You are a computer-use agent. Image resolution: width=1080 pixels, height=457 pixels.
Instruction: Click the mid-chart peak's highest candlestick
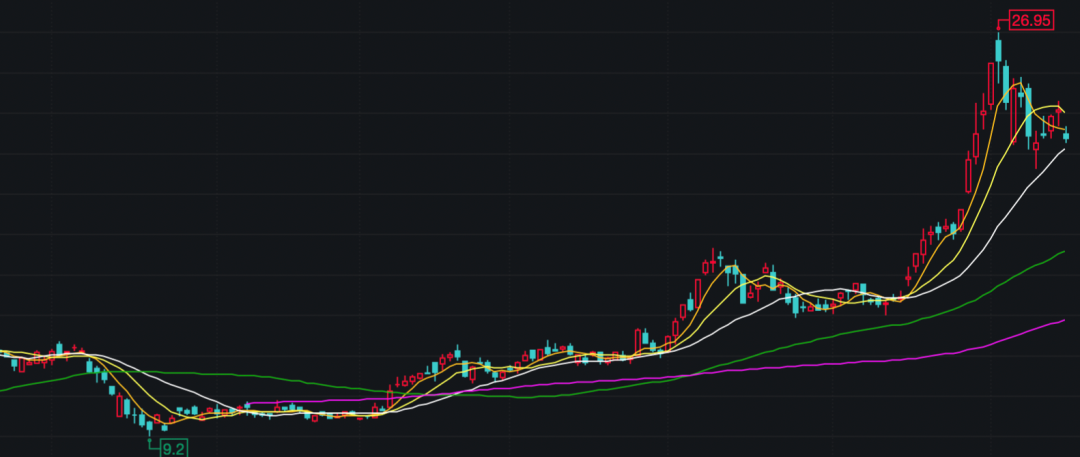coord(715,262)
